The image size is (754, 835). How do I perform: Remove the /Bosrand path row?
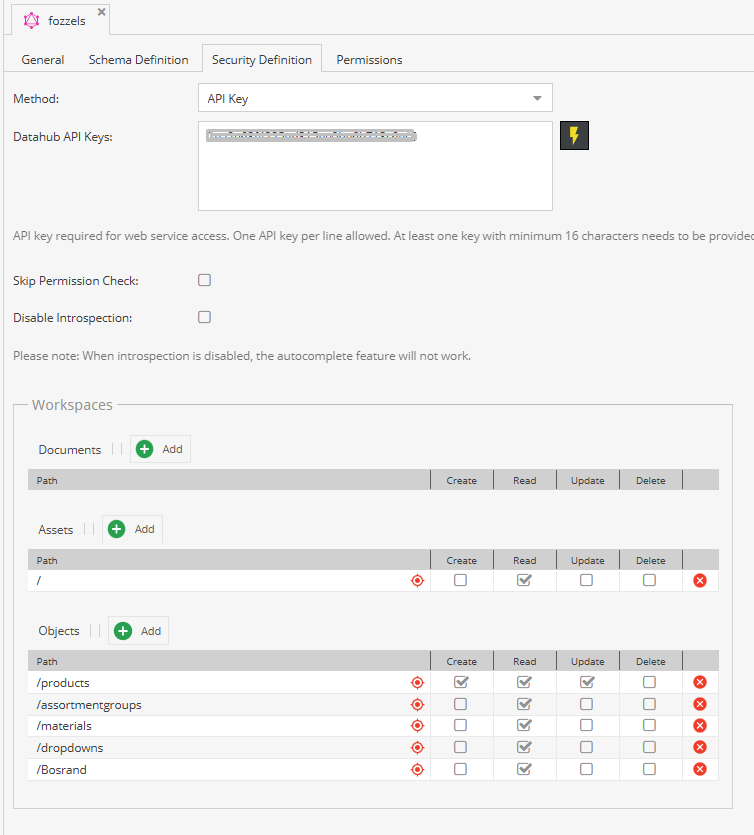[700, 769]
